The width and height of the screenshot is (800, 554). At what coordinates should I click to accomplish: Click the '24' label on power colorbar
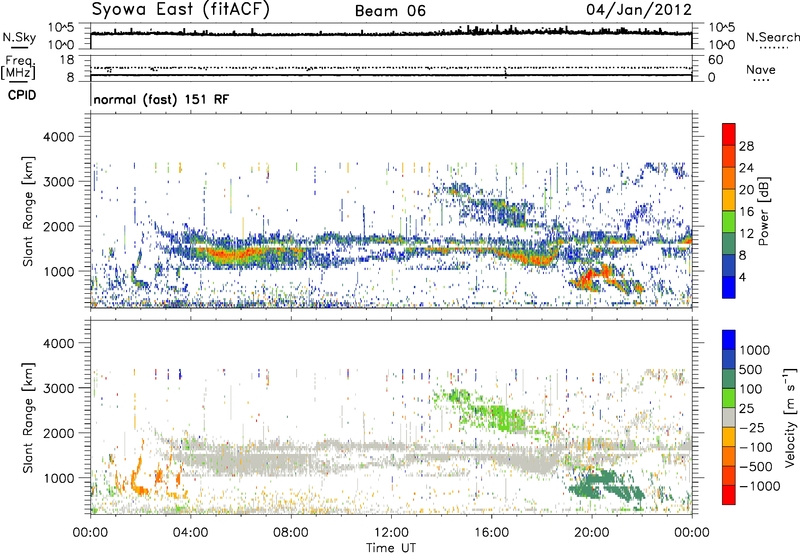pyautogui.click(x=746, y=168)
